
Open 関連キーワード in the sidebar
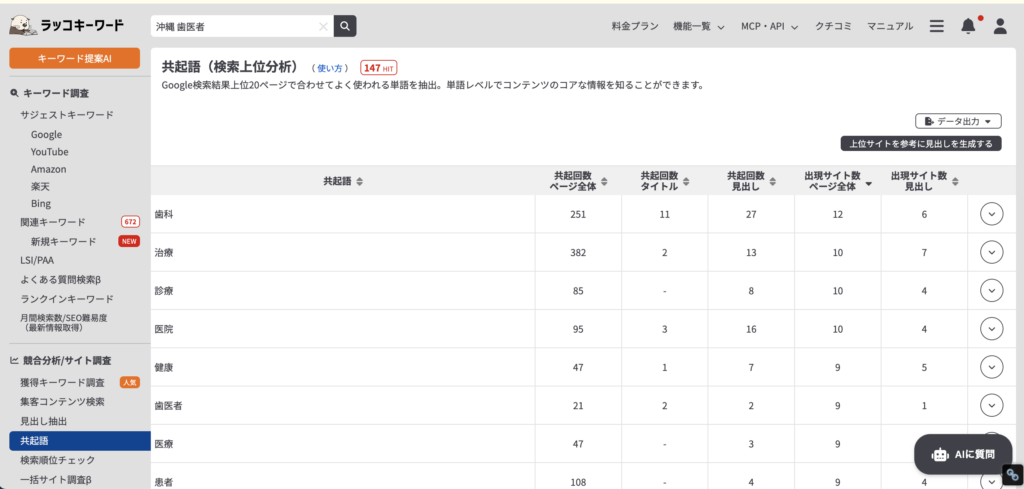(52, 222)
